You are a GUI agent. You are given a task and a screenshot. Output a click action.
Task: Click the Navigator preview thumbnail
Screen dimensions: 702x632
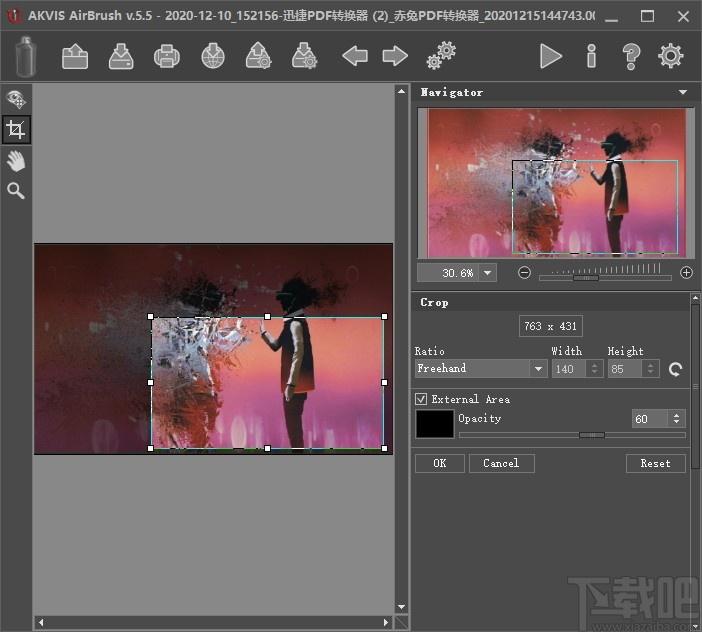click(x=556, y=183)
